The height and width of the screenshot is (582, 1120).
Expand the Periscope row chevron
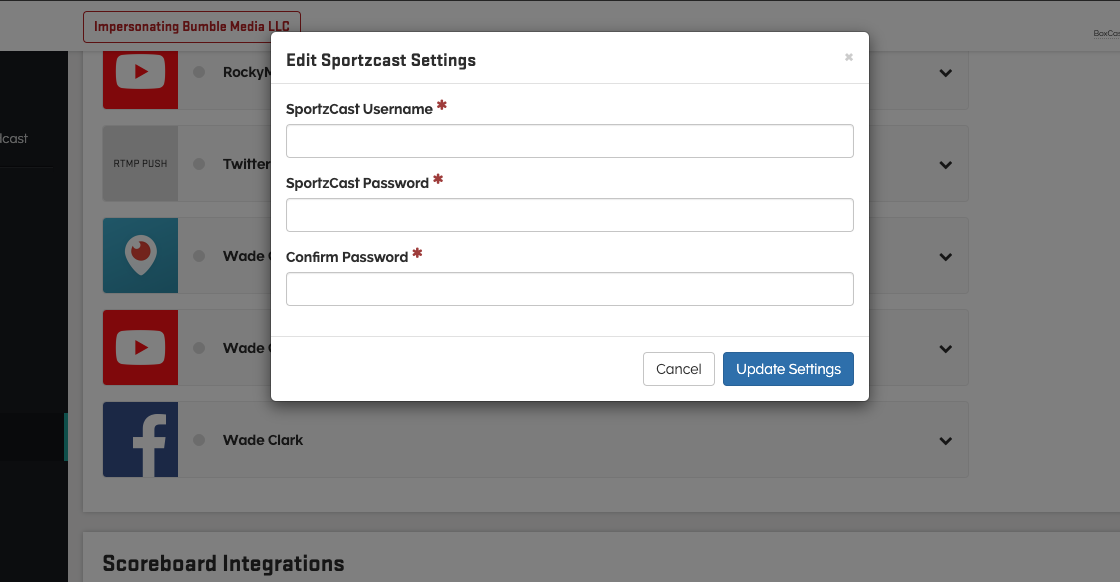click(945, 257)
